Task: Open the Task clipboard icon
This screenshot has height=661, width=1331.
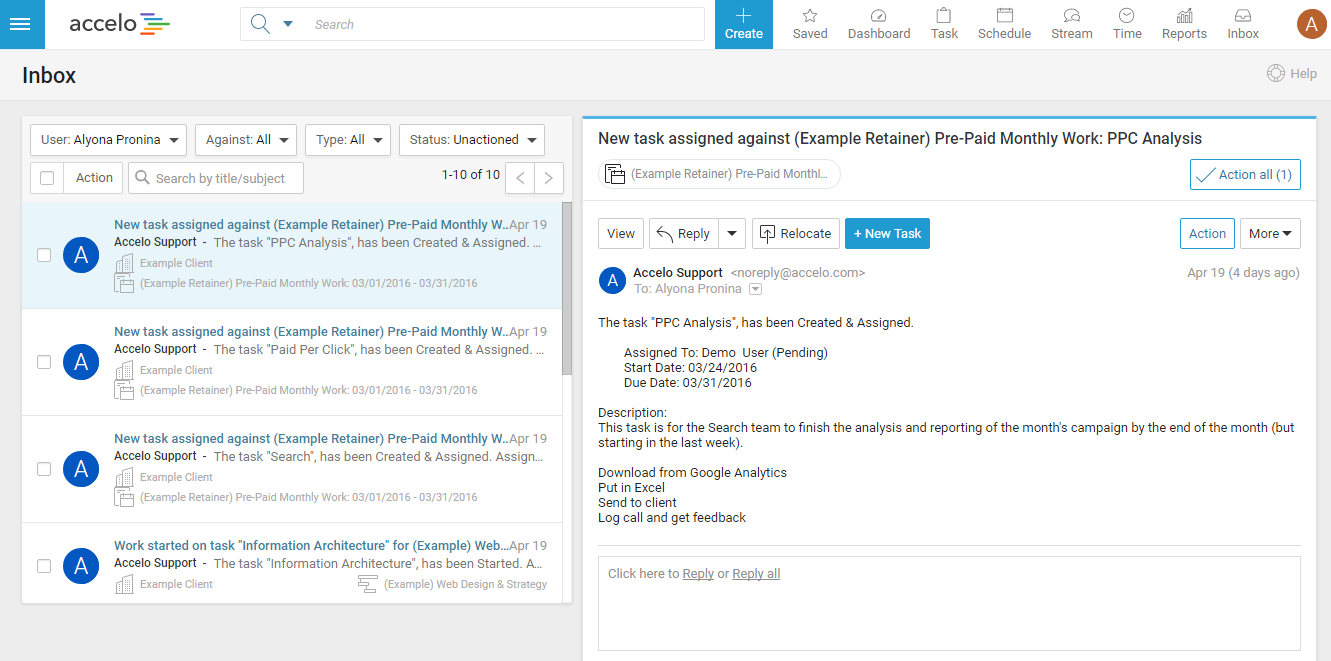Action: (x=944, y=16)
